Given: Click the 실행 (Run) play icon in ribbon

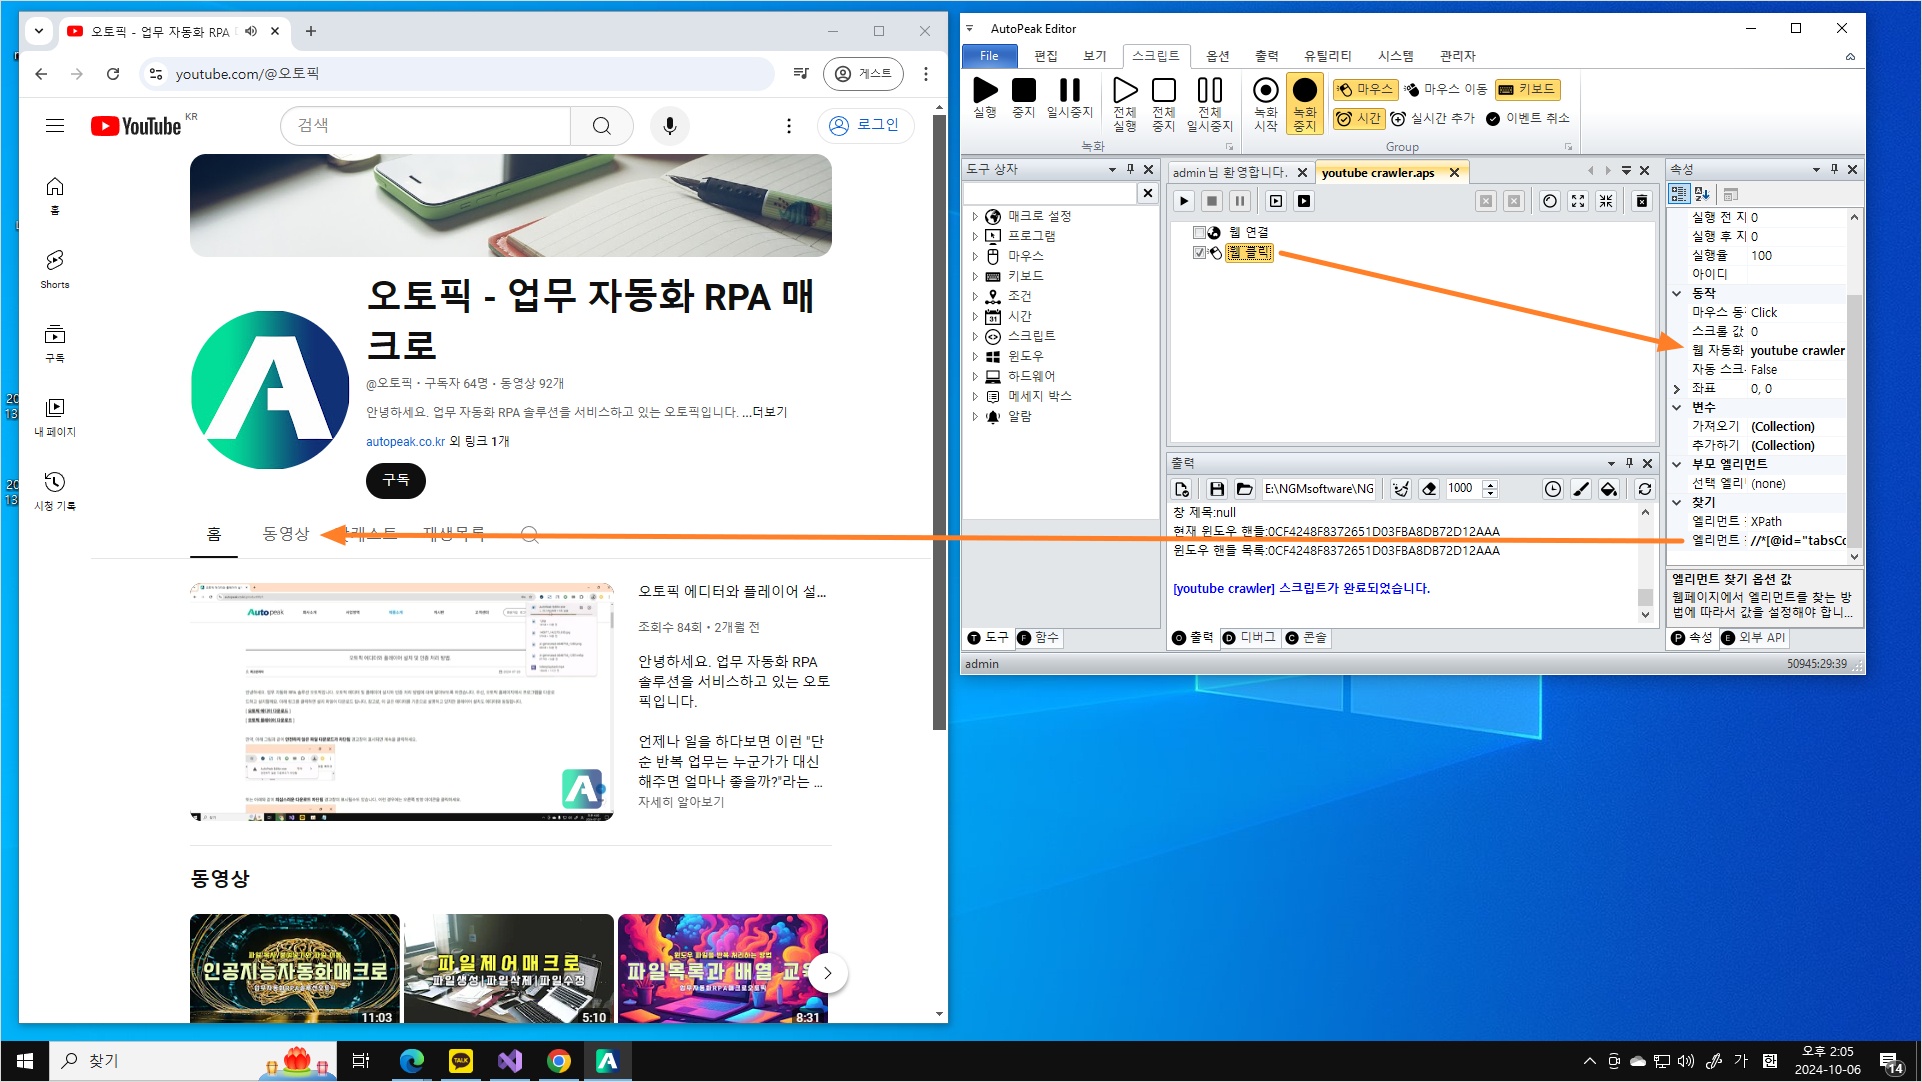Looking at the screenshot, I should click(985, 91).
